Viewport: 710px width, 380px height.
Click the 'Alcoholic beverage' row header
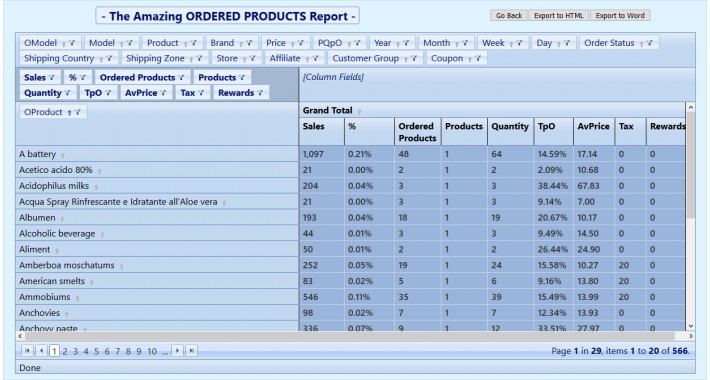click(157, 233)
